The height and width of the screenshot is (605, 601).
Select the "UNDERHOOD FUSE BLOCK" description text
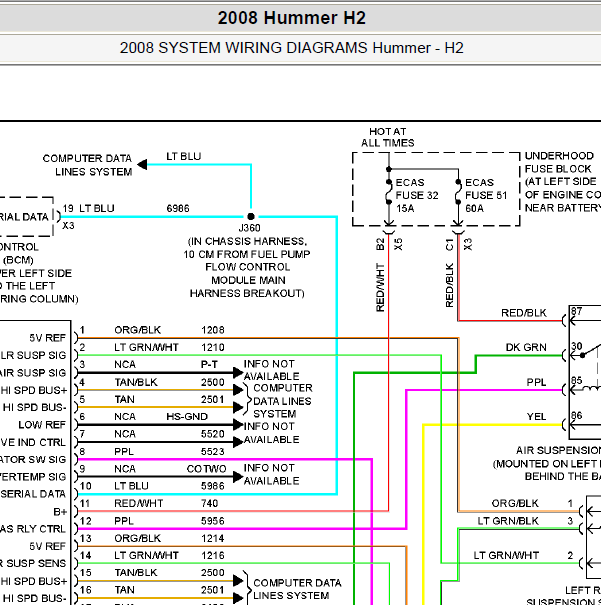(563, 182)
